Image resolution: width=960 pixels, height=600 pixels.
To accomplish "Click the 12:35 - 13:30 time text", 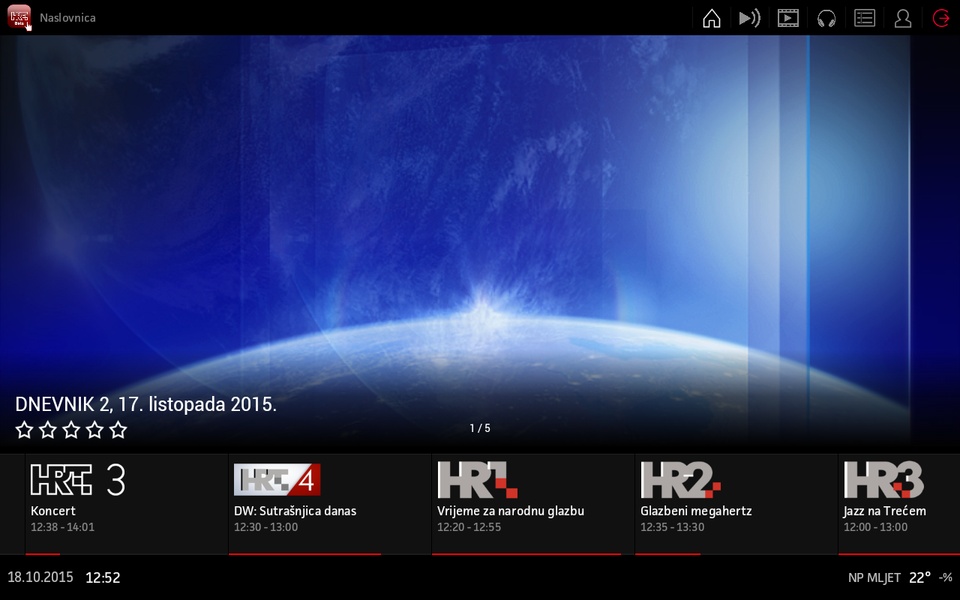I will (x=672, y=527).
